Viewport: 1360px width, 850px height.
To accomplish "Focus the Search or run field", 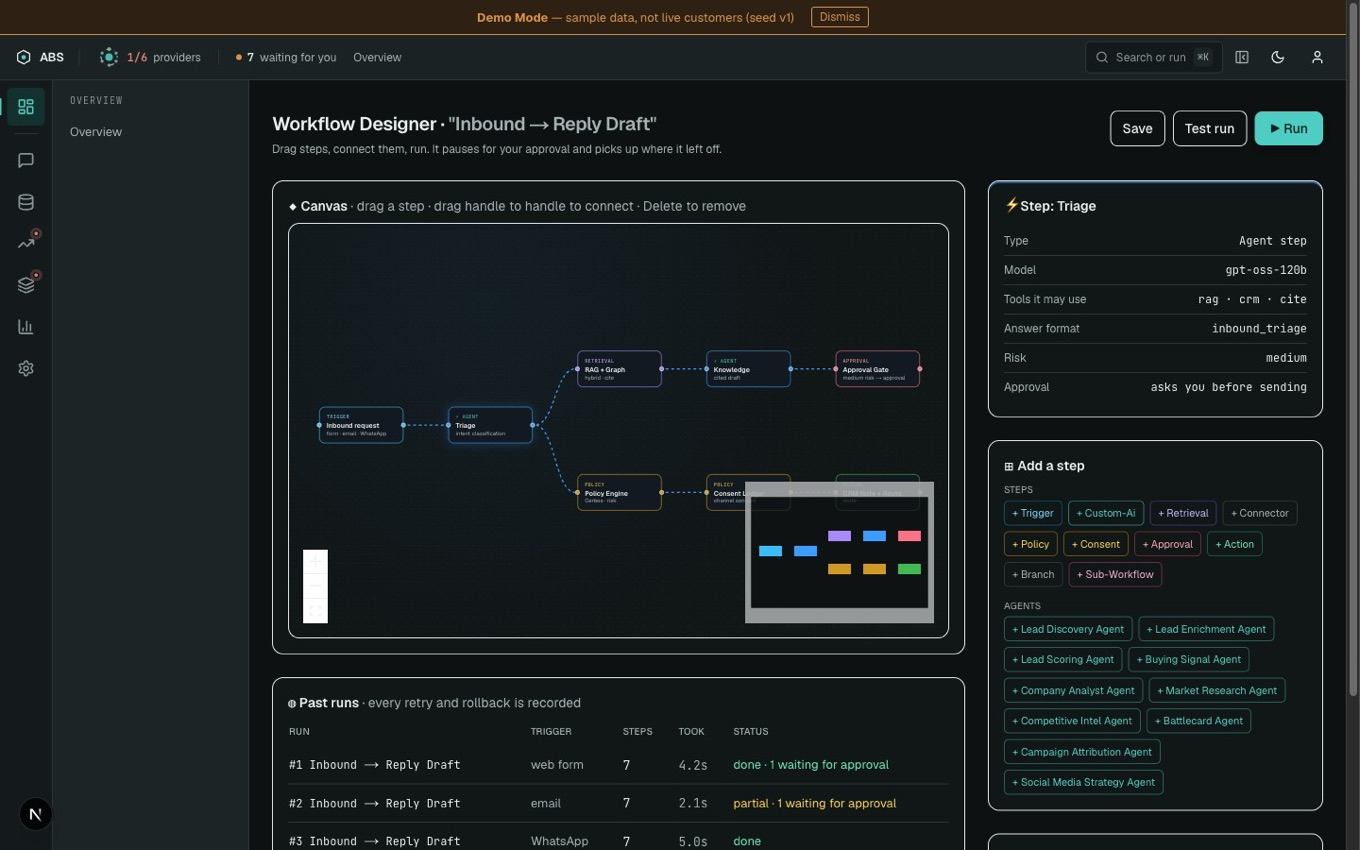I will pos(1153,57).
